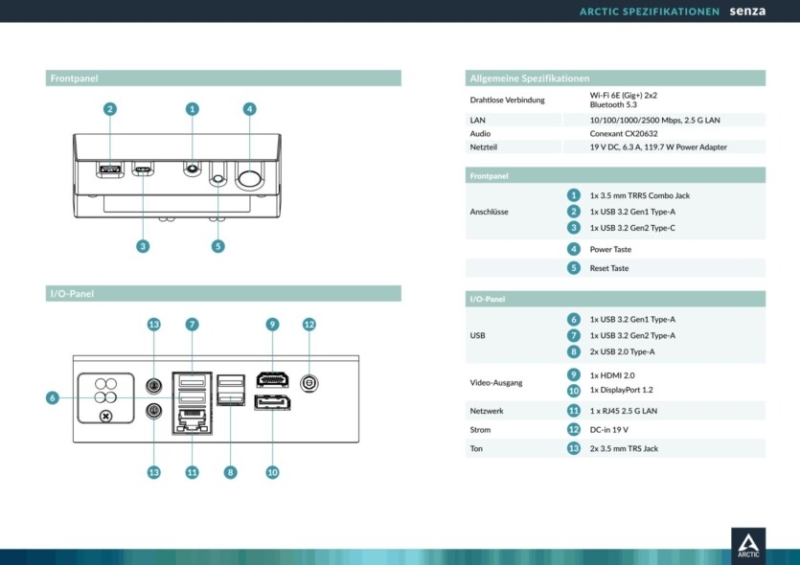800x565 pixels.
Task: Click the '1 x RJ45 2.5 G LAN' entry
Action: (x=623, y=411)
